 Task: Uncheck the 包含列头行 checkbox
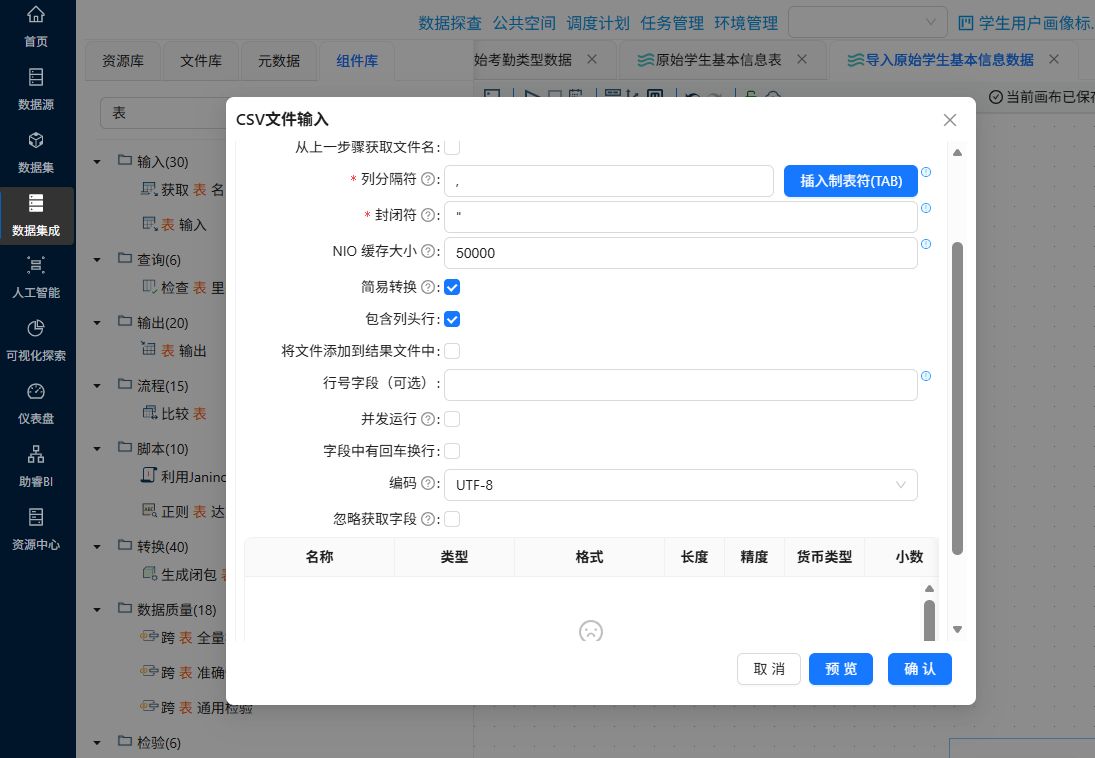(452, 319)
